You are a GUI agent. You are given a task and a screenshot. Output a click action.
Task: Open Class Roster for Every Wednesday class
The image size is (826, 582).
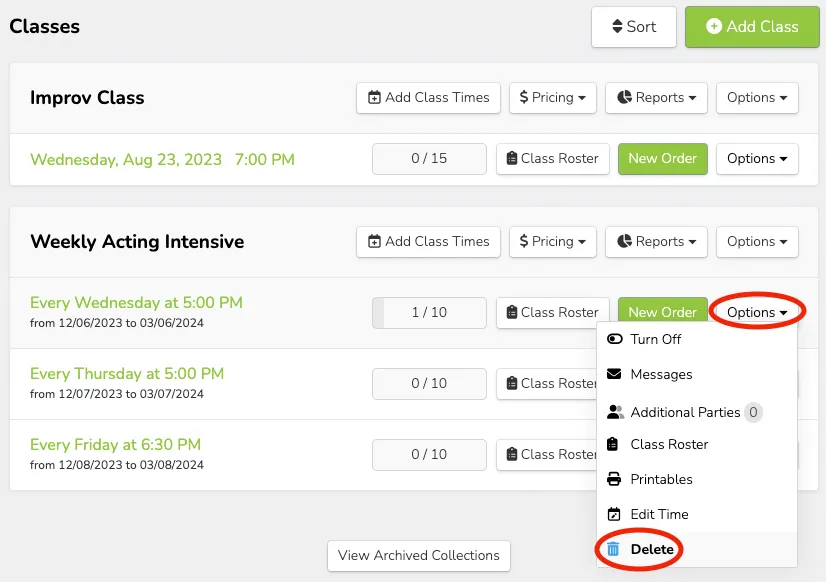553,313
